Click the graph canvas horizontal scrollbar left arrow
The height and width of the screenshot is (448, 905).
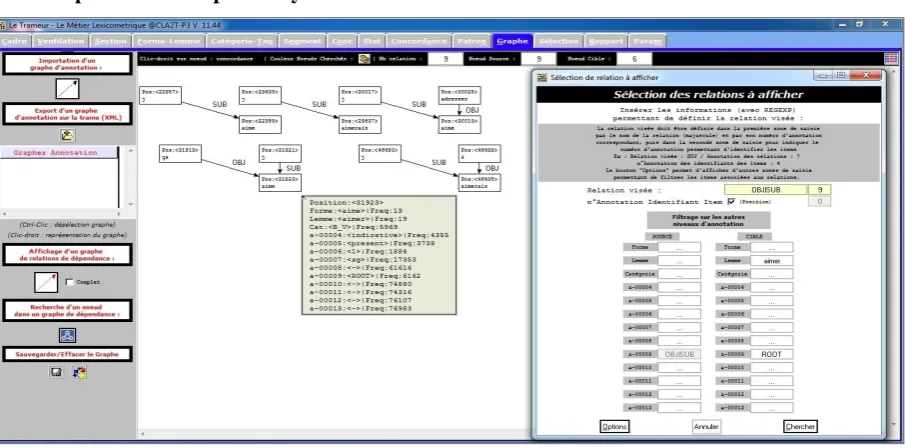[x=143, y=434]
